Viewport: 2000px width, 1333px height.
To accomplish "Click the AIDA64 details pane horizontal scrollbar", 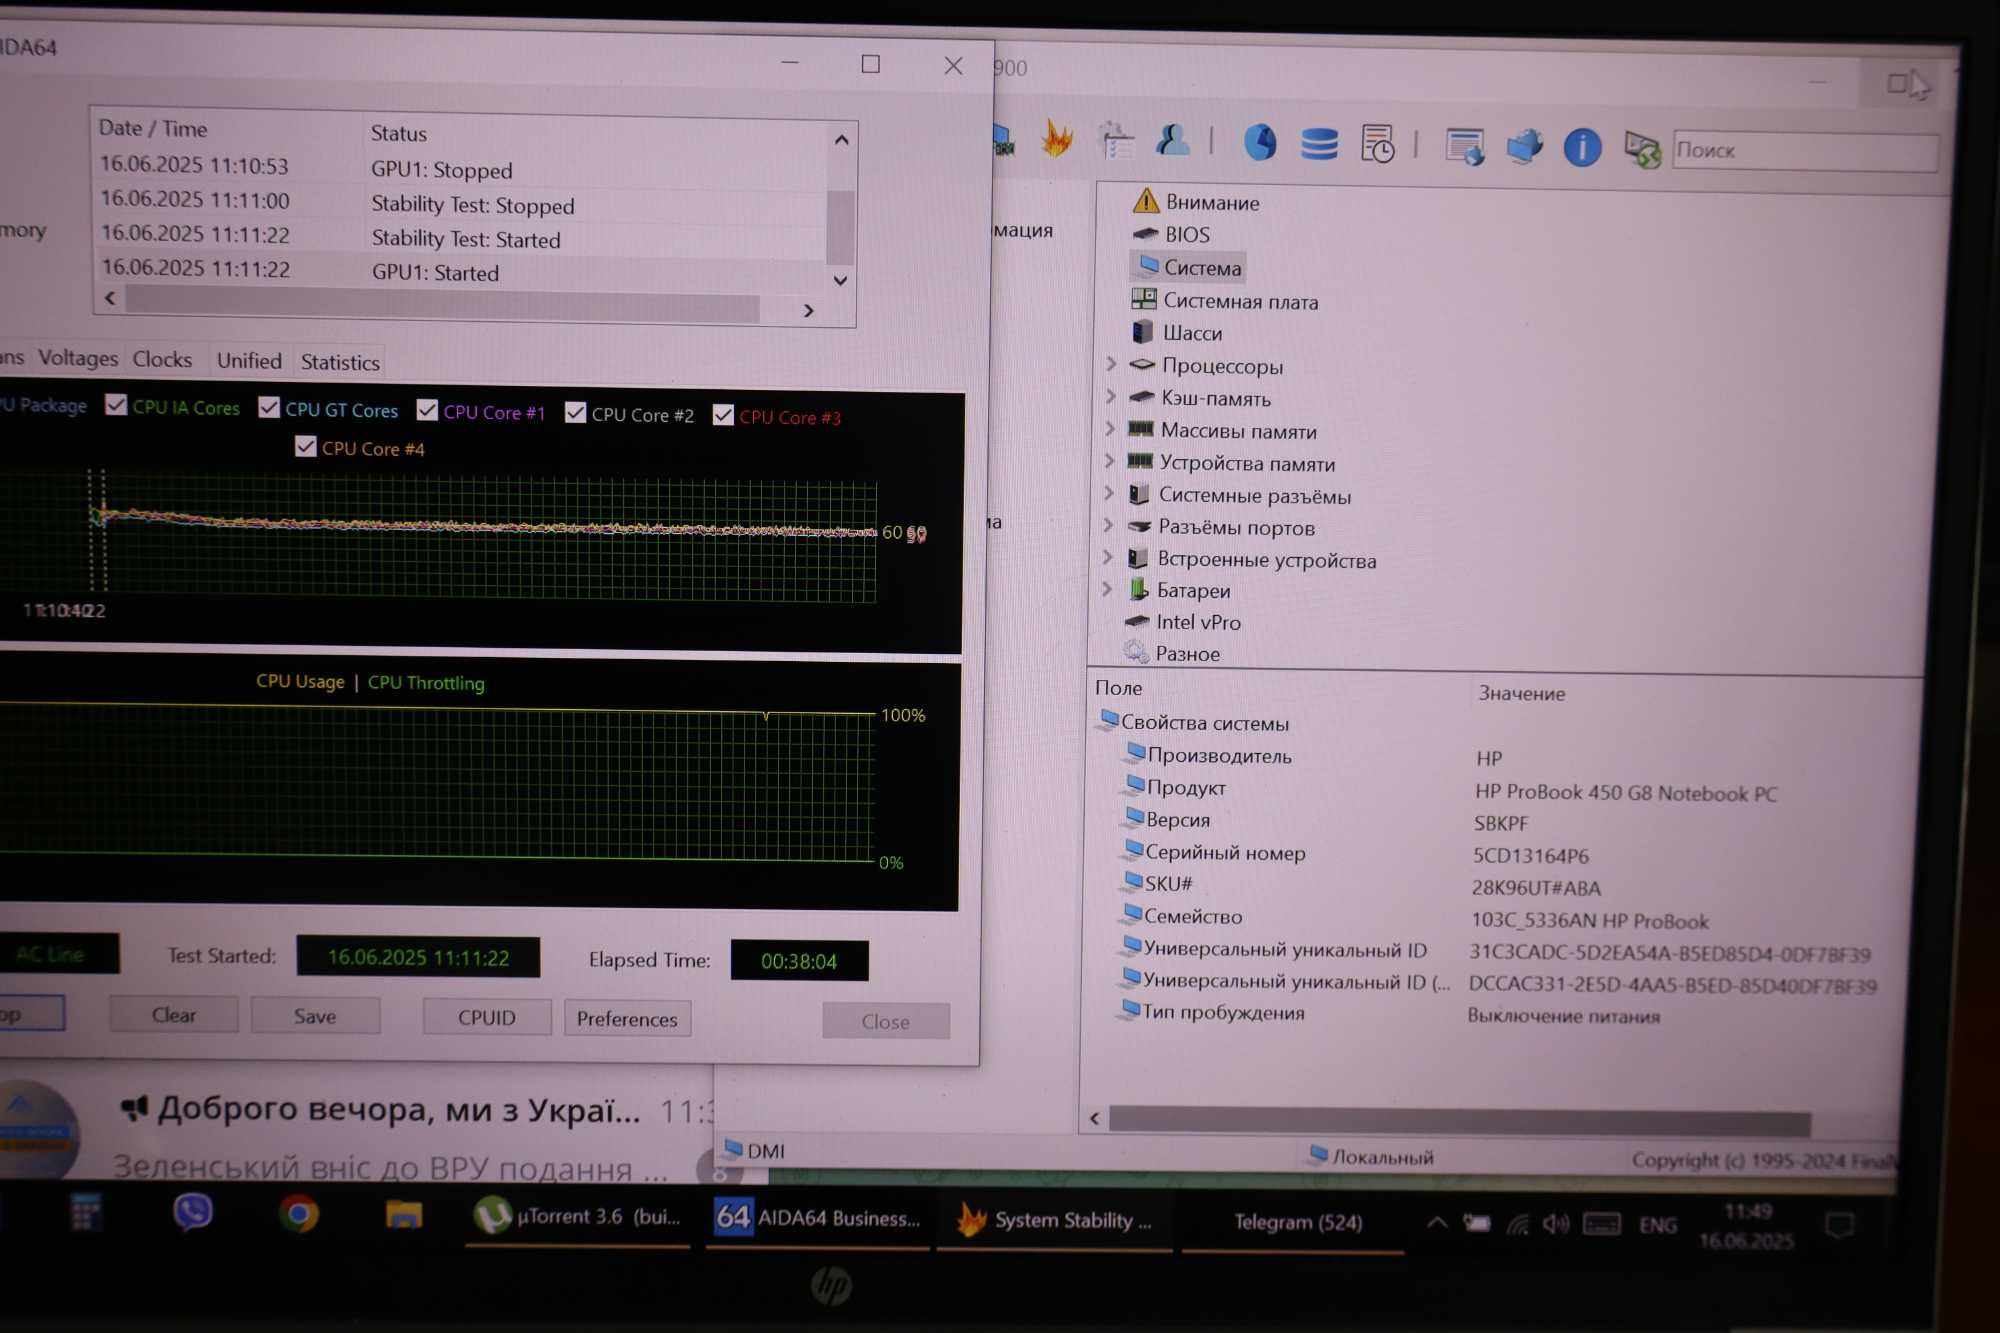I will click(x=1460, y=1121).
